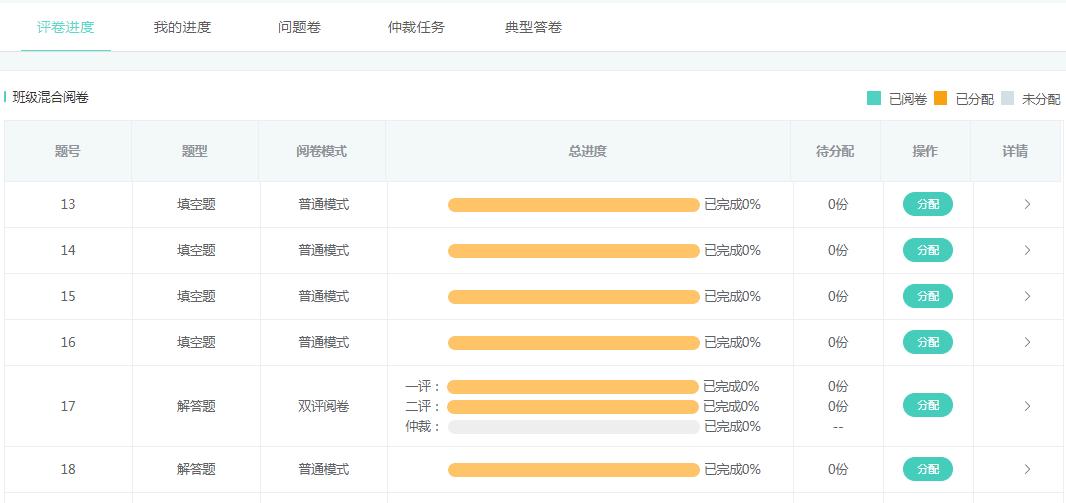Viewport: 1066px width, 503px height.
Task: Click 分配 button for question 15
Action: coord(927,296)
